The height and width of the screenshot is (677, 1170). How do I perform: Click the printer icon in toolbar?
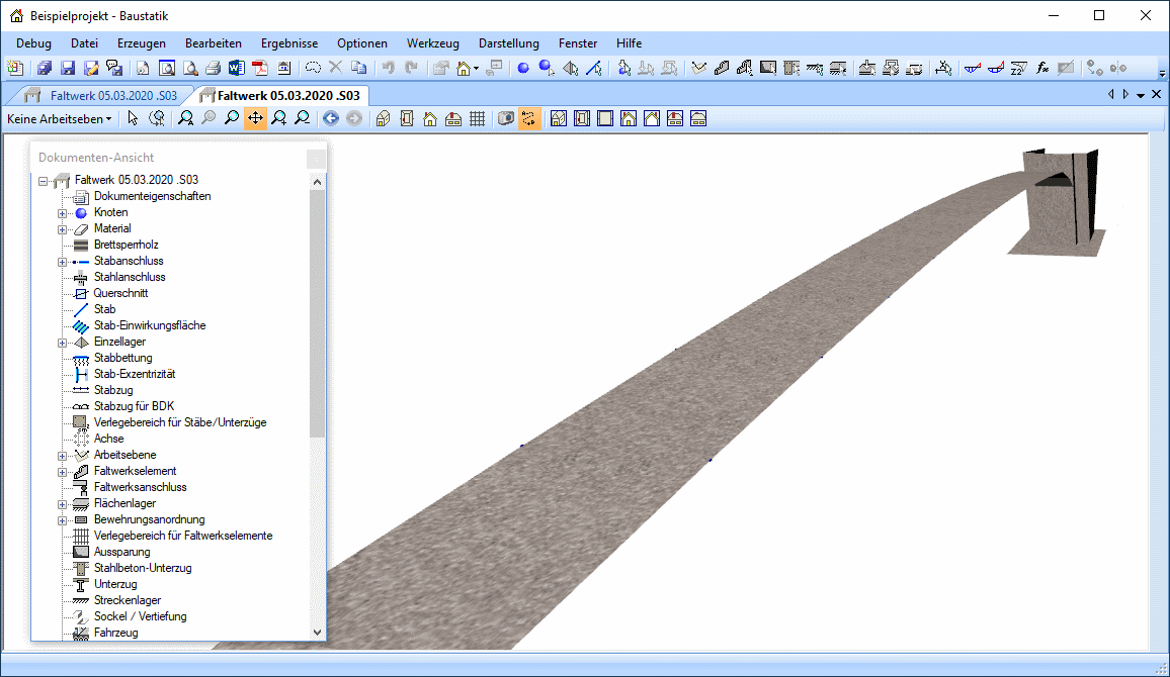tap(212, 68)
